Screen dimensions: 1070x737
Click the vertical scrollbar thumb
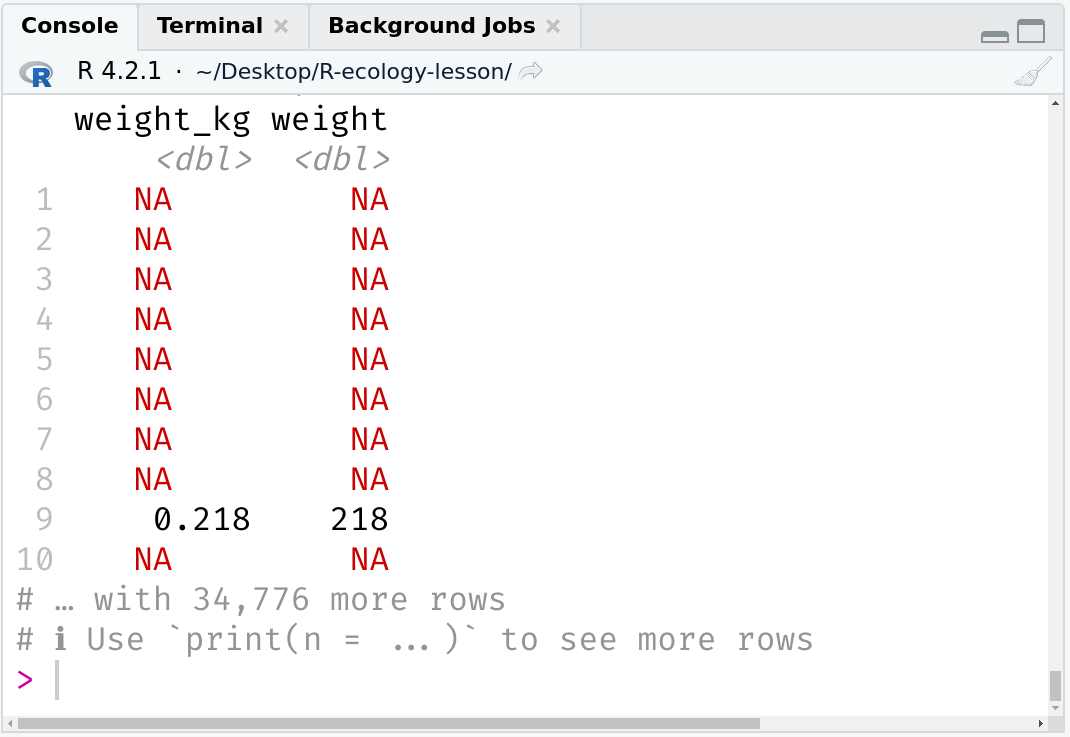pyautogui.click(x=1056, y=685)
